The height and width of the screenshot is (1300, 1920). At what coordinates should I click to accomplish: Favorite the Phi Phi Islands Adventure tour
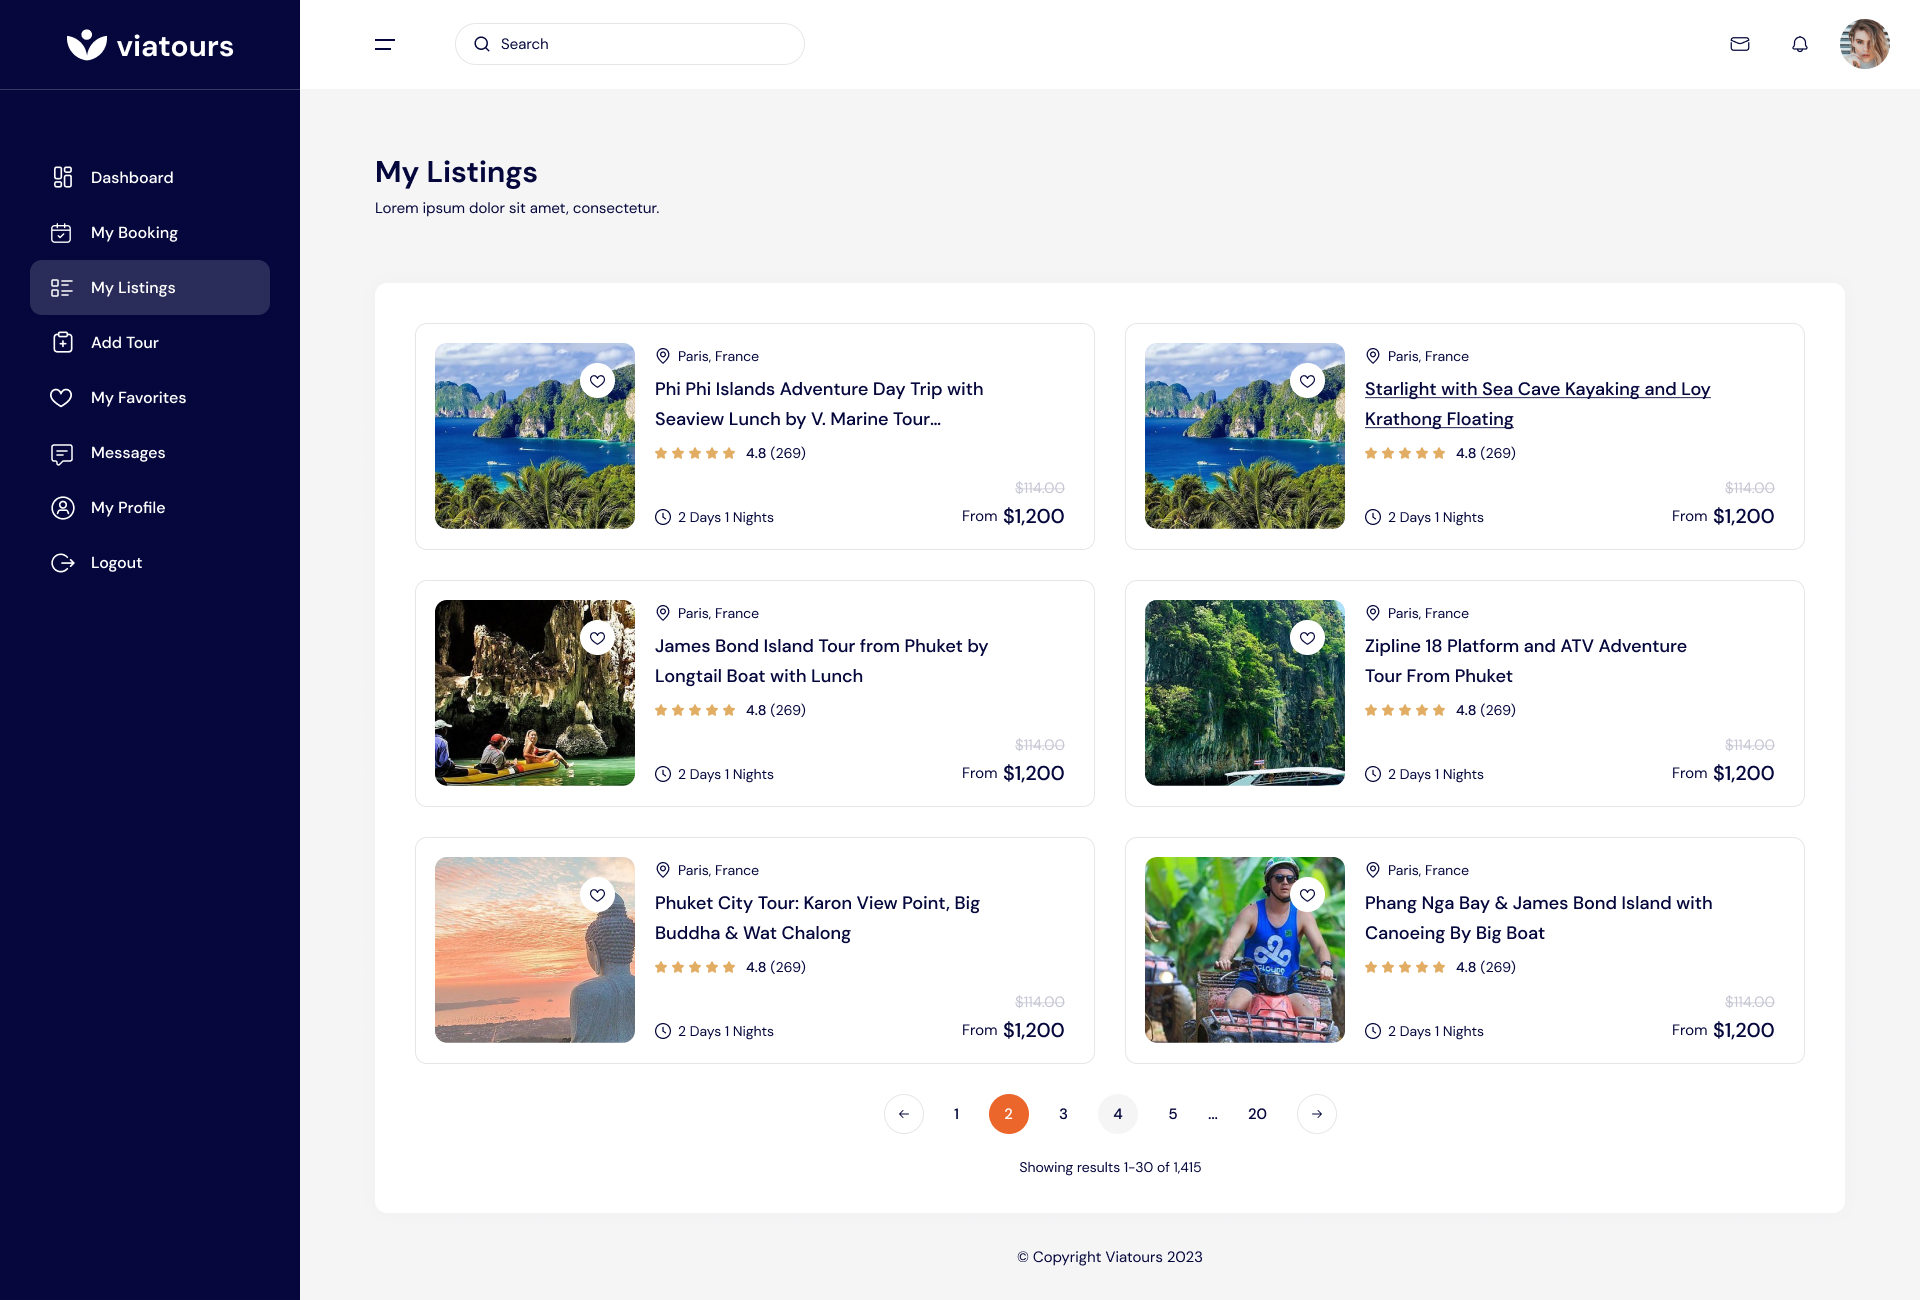[598, 380]
